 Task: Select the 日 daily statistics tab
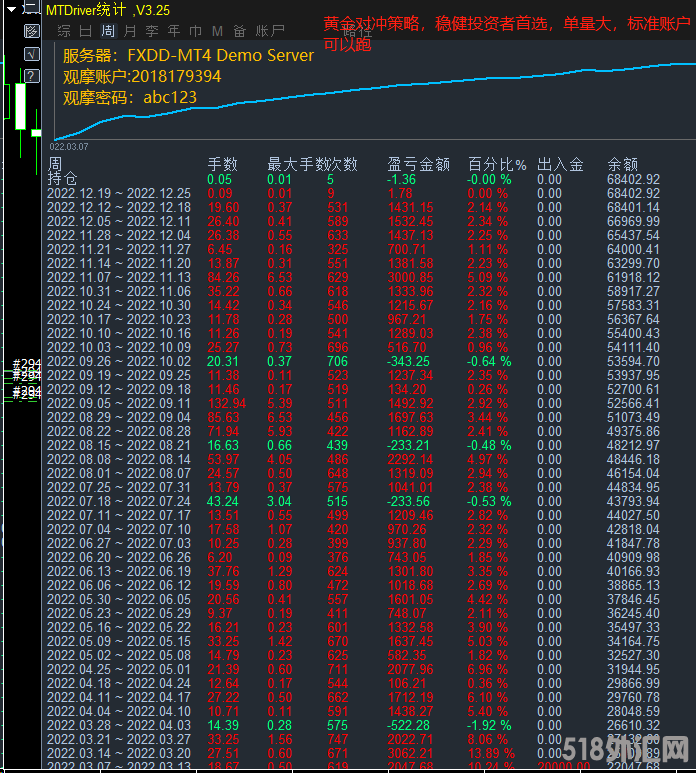[85, 31]
